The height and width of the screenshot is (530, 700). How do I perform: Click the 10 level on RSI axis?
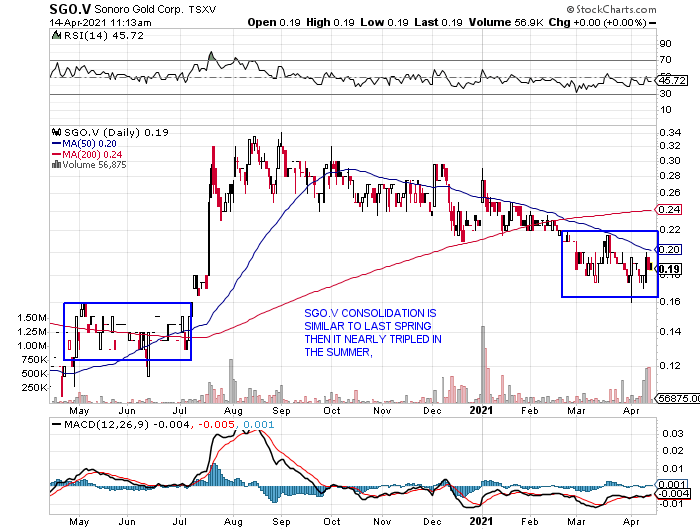click(x=665, y=109)
